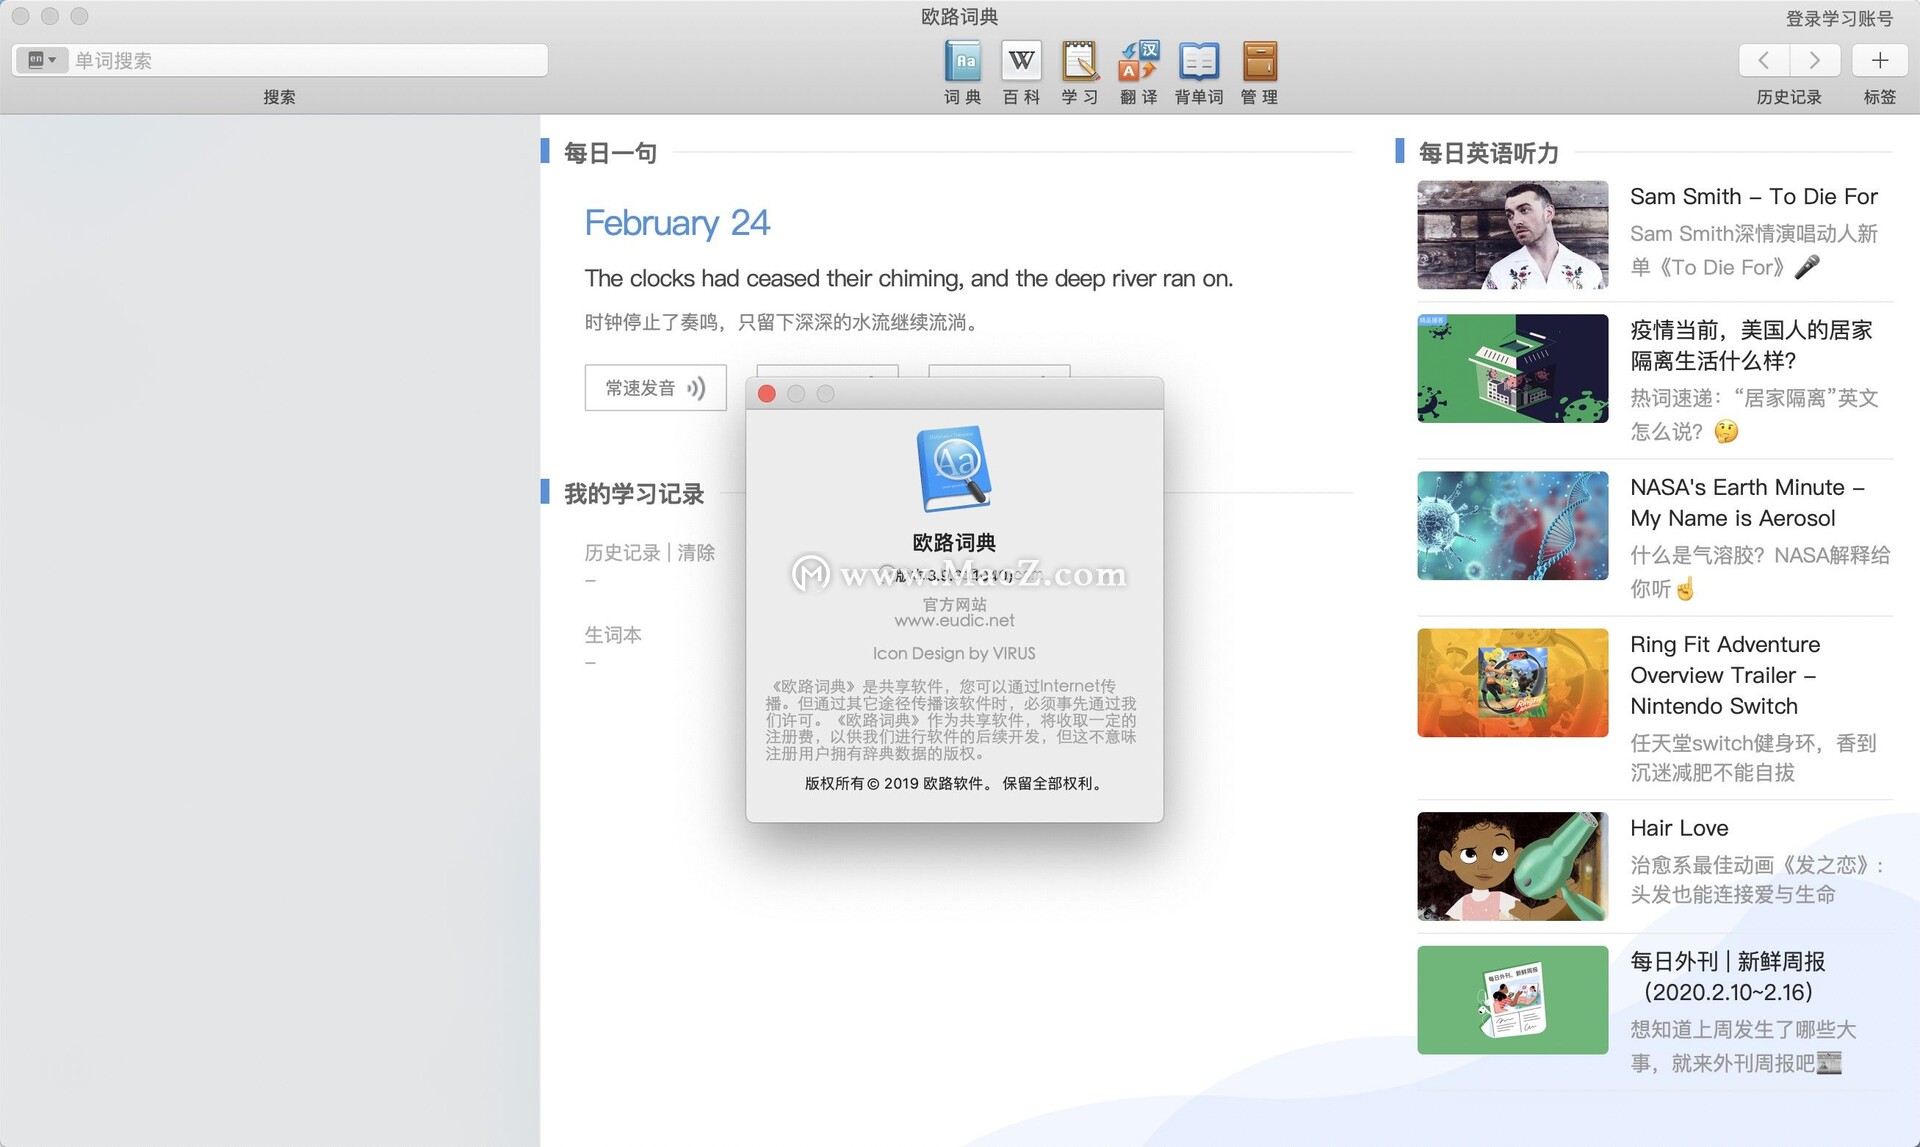The width and height of the screenshot is (1920, 1147).
Task: Click the 欧路词典 app icon in dialog
Action: pyautogui.click(x=954, y=469)
